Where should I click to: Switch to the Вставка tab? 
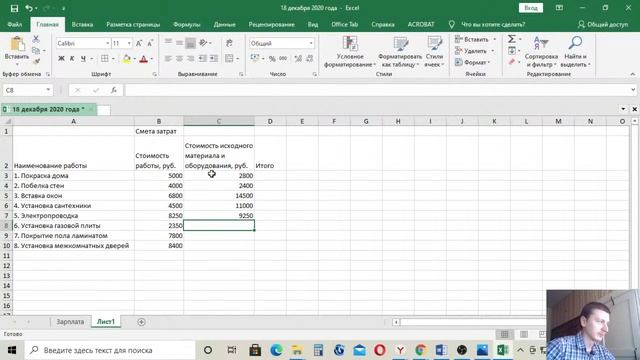(x=82, y=24)
